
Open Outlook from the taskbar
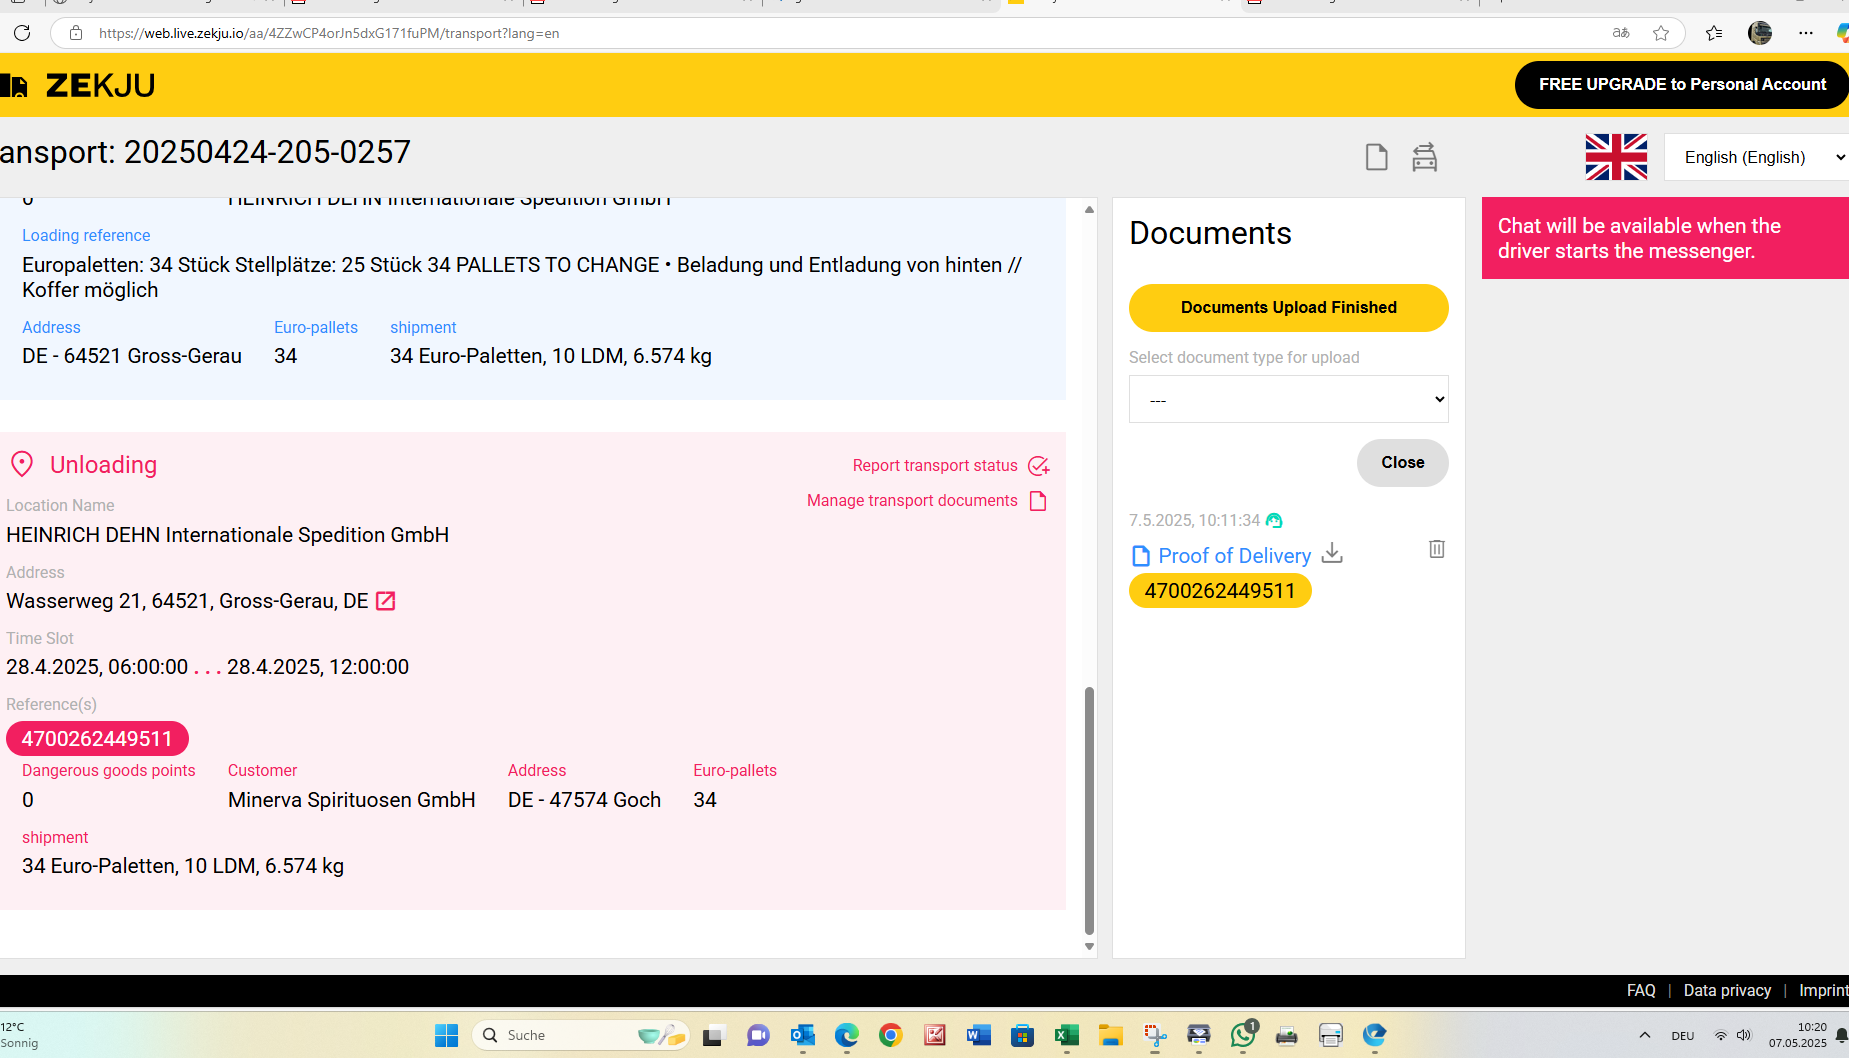coord(803,1035)
